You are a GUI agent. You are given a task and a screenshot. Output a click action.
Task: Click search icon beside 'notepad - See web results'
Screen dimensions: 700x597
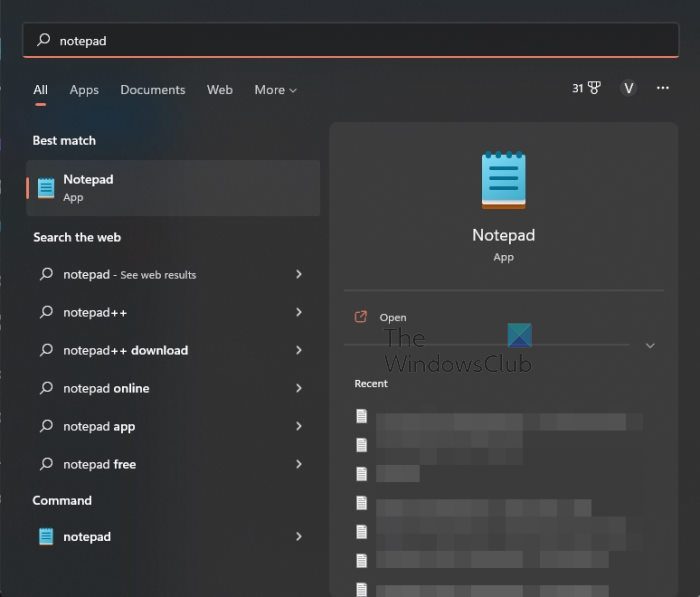tap(46, 274)
